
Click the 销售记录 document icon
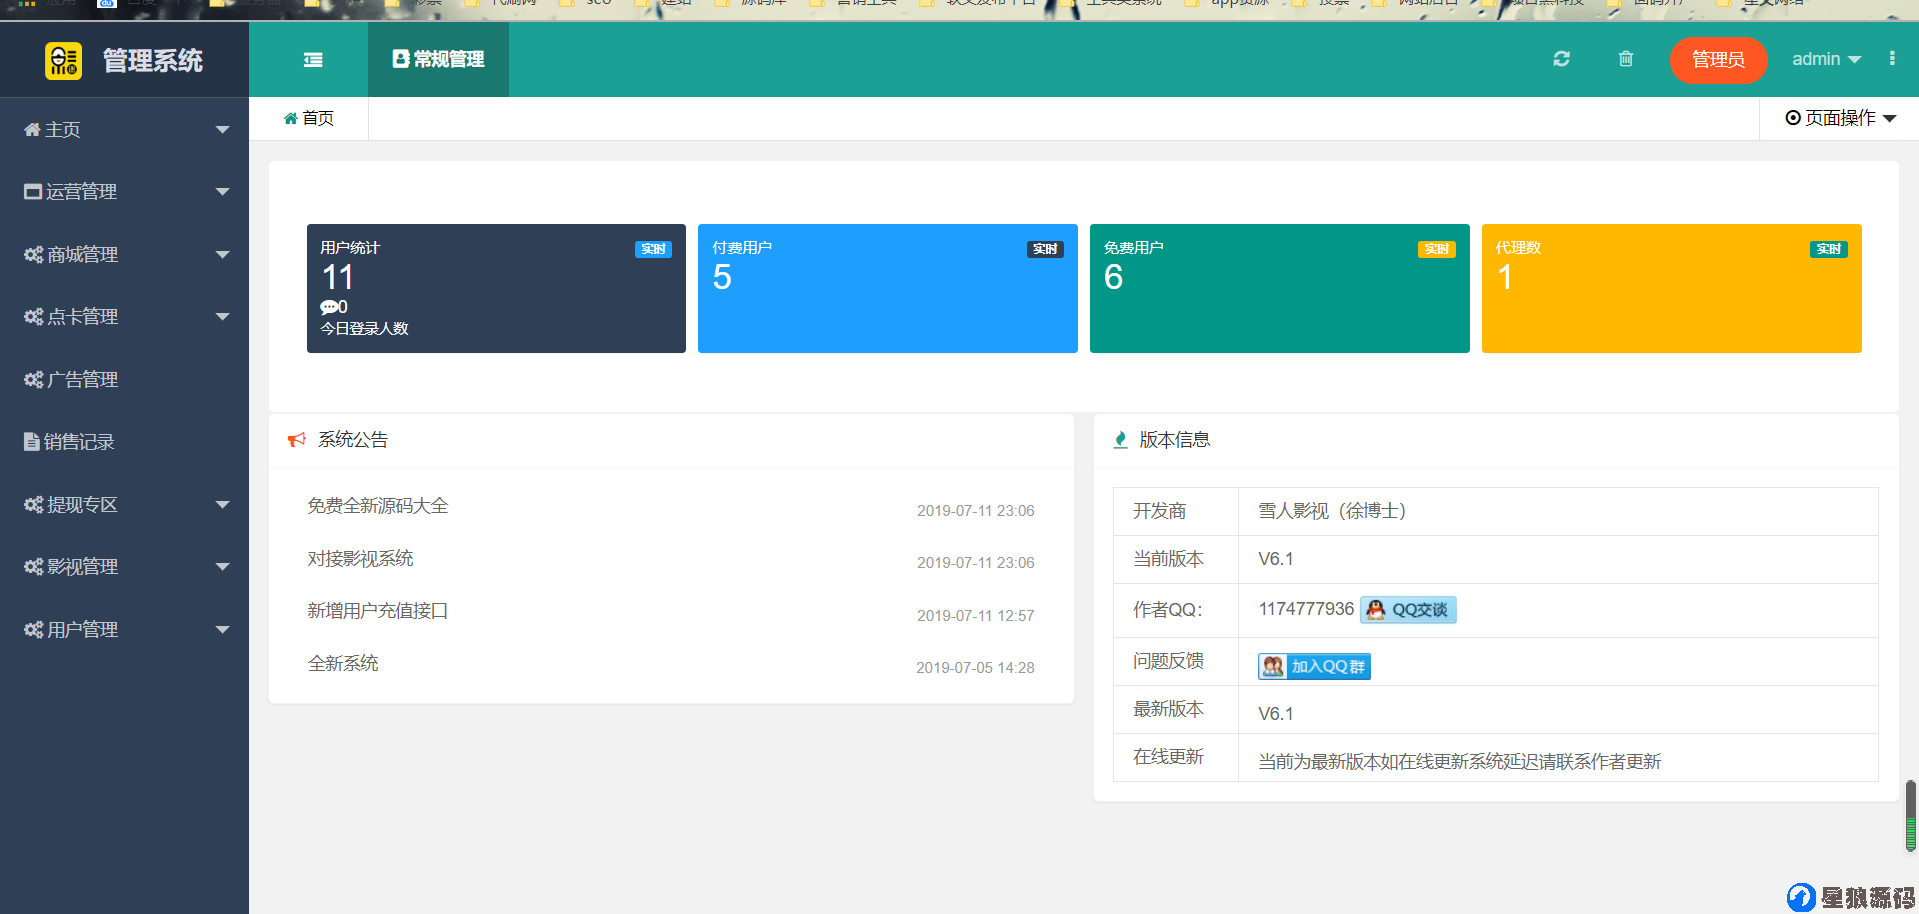[32, 442]
